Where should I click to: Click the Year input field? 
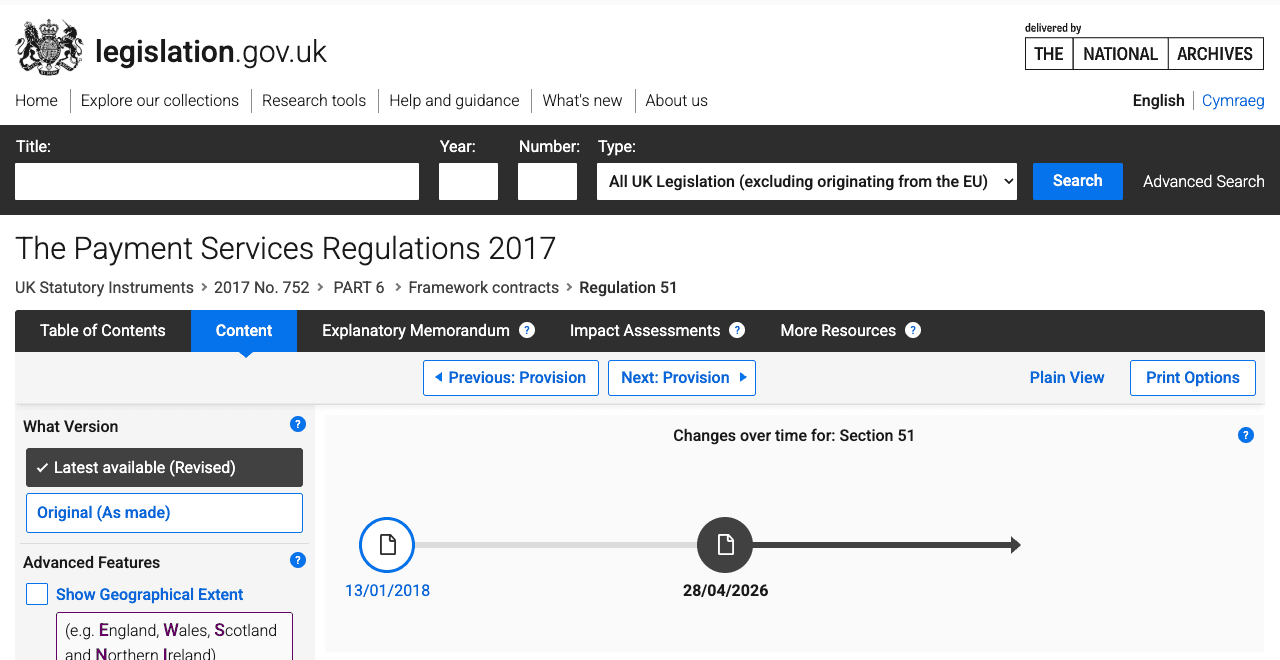[468, 181]
